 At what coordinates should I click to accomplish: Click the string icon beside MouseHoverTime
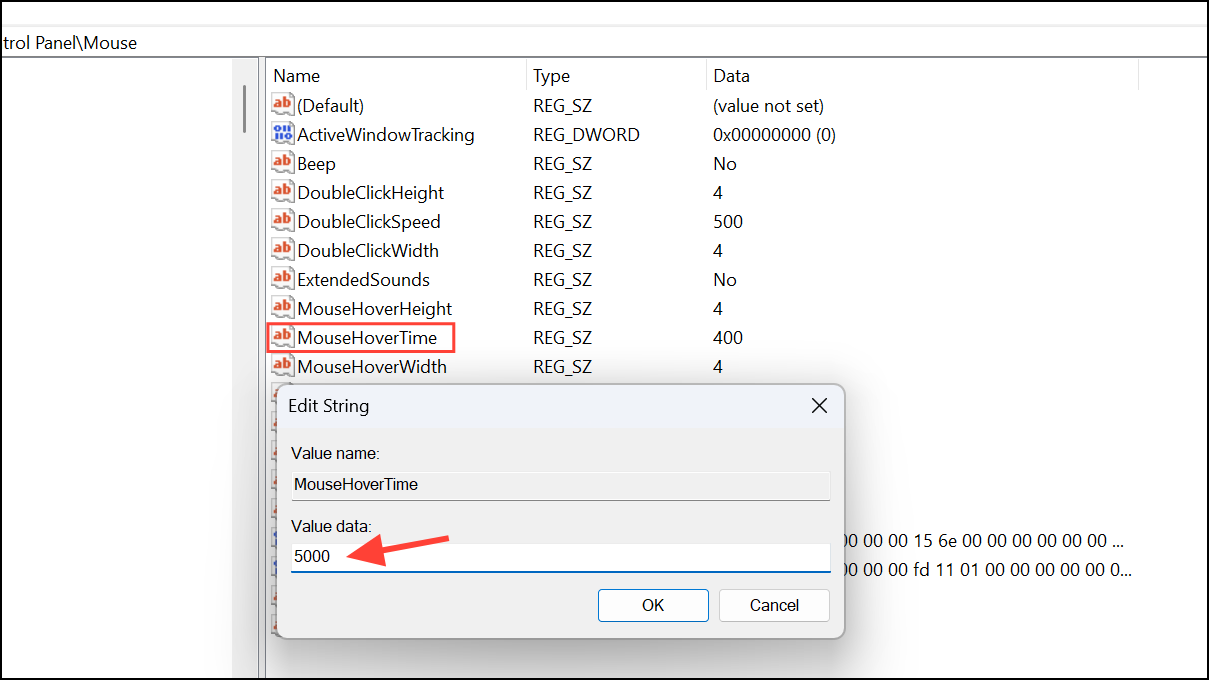(283, 338)
